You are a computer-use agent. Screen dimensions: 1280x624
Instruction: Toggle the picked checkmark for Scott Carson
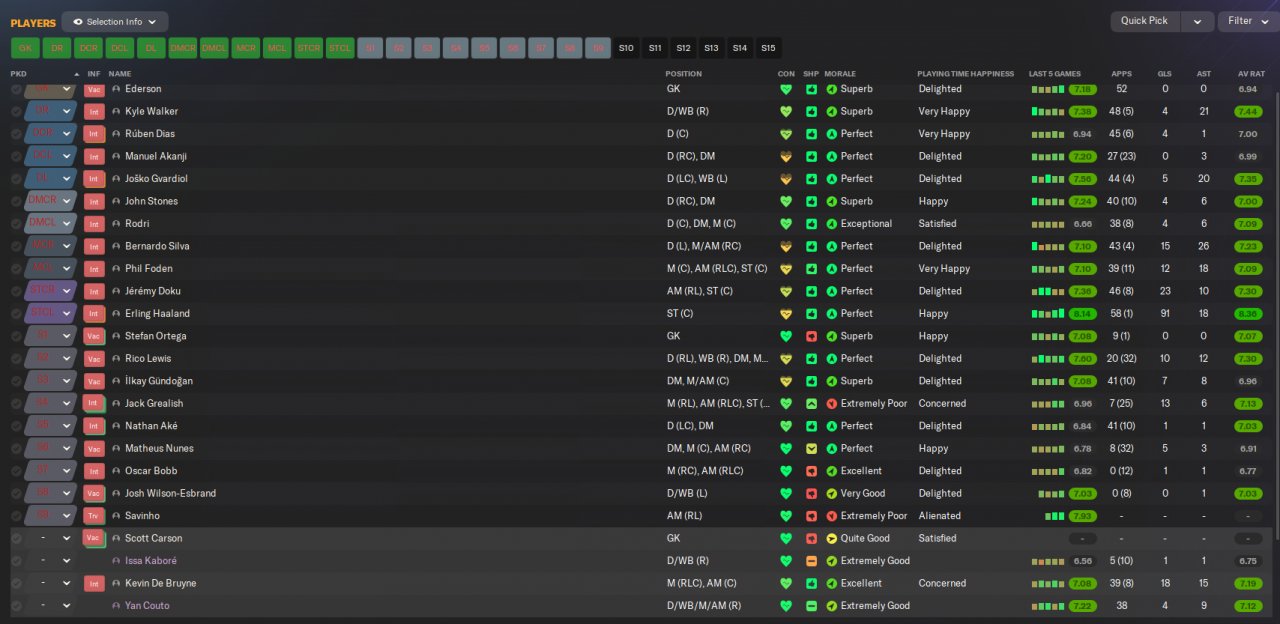[x=16, y=539]
